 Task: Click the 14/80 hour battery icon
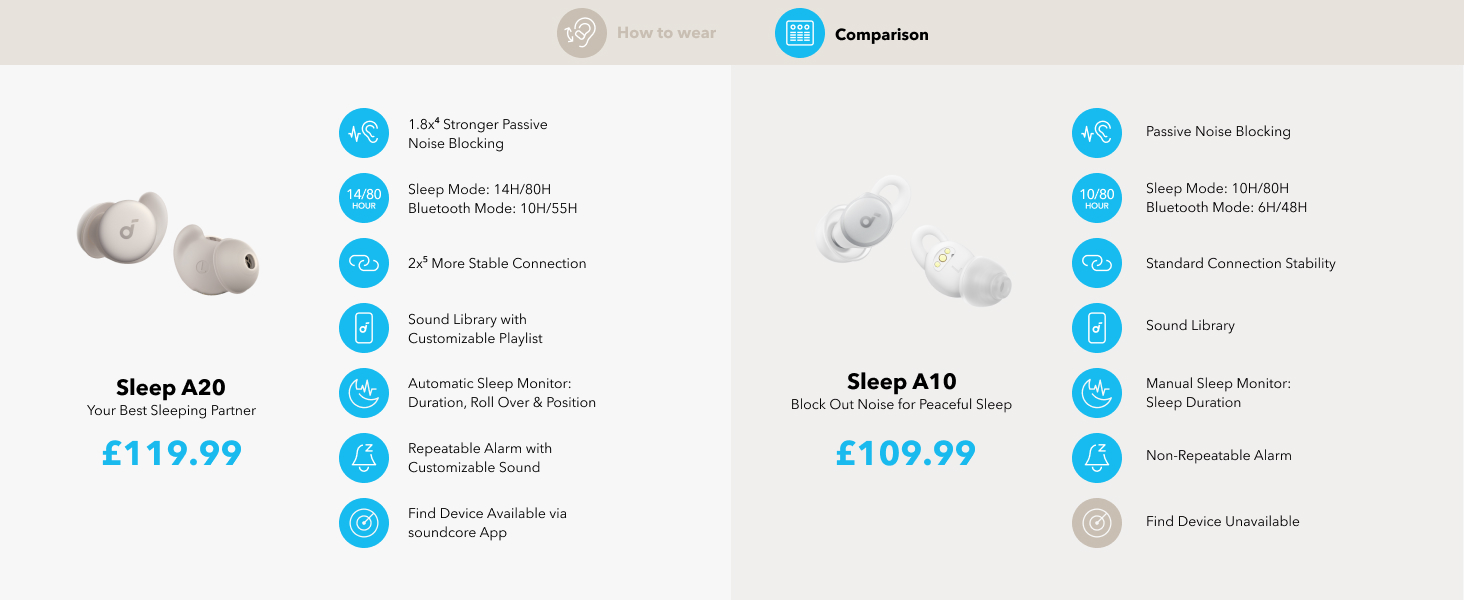click(x=364, y=198)
